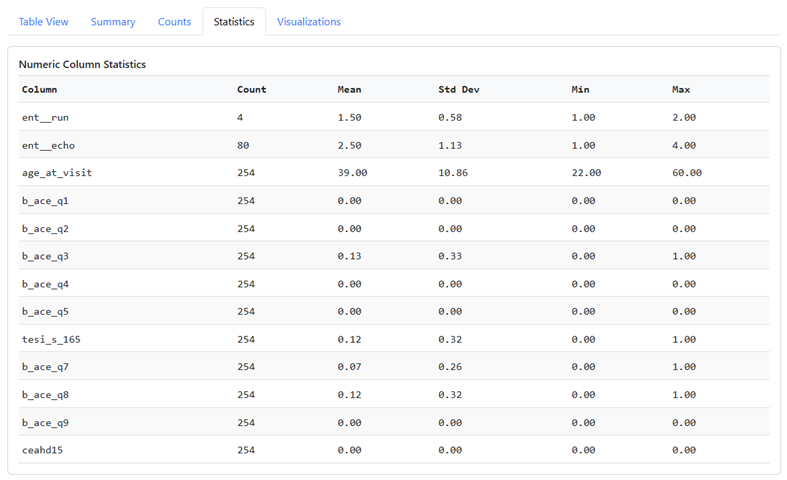Switch to the Table View tab
The width and height of the screenshot is (787, 480).
pos(43,22)
